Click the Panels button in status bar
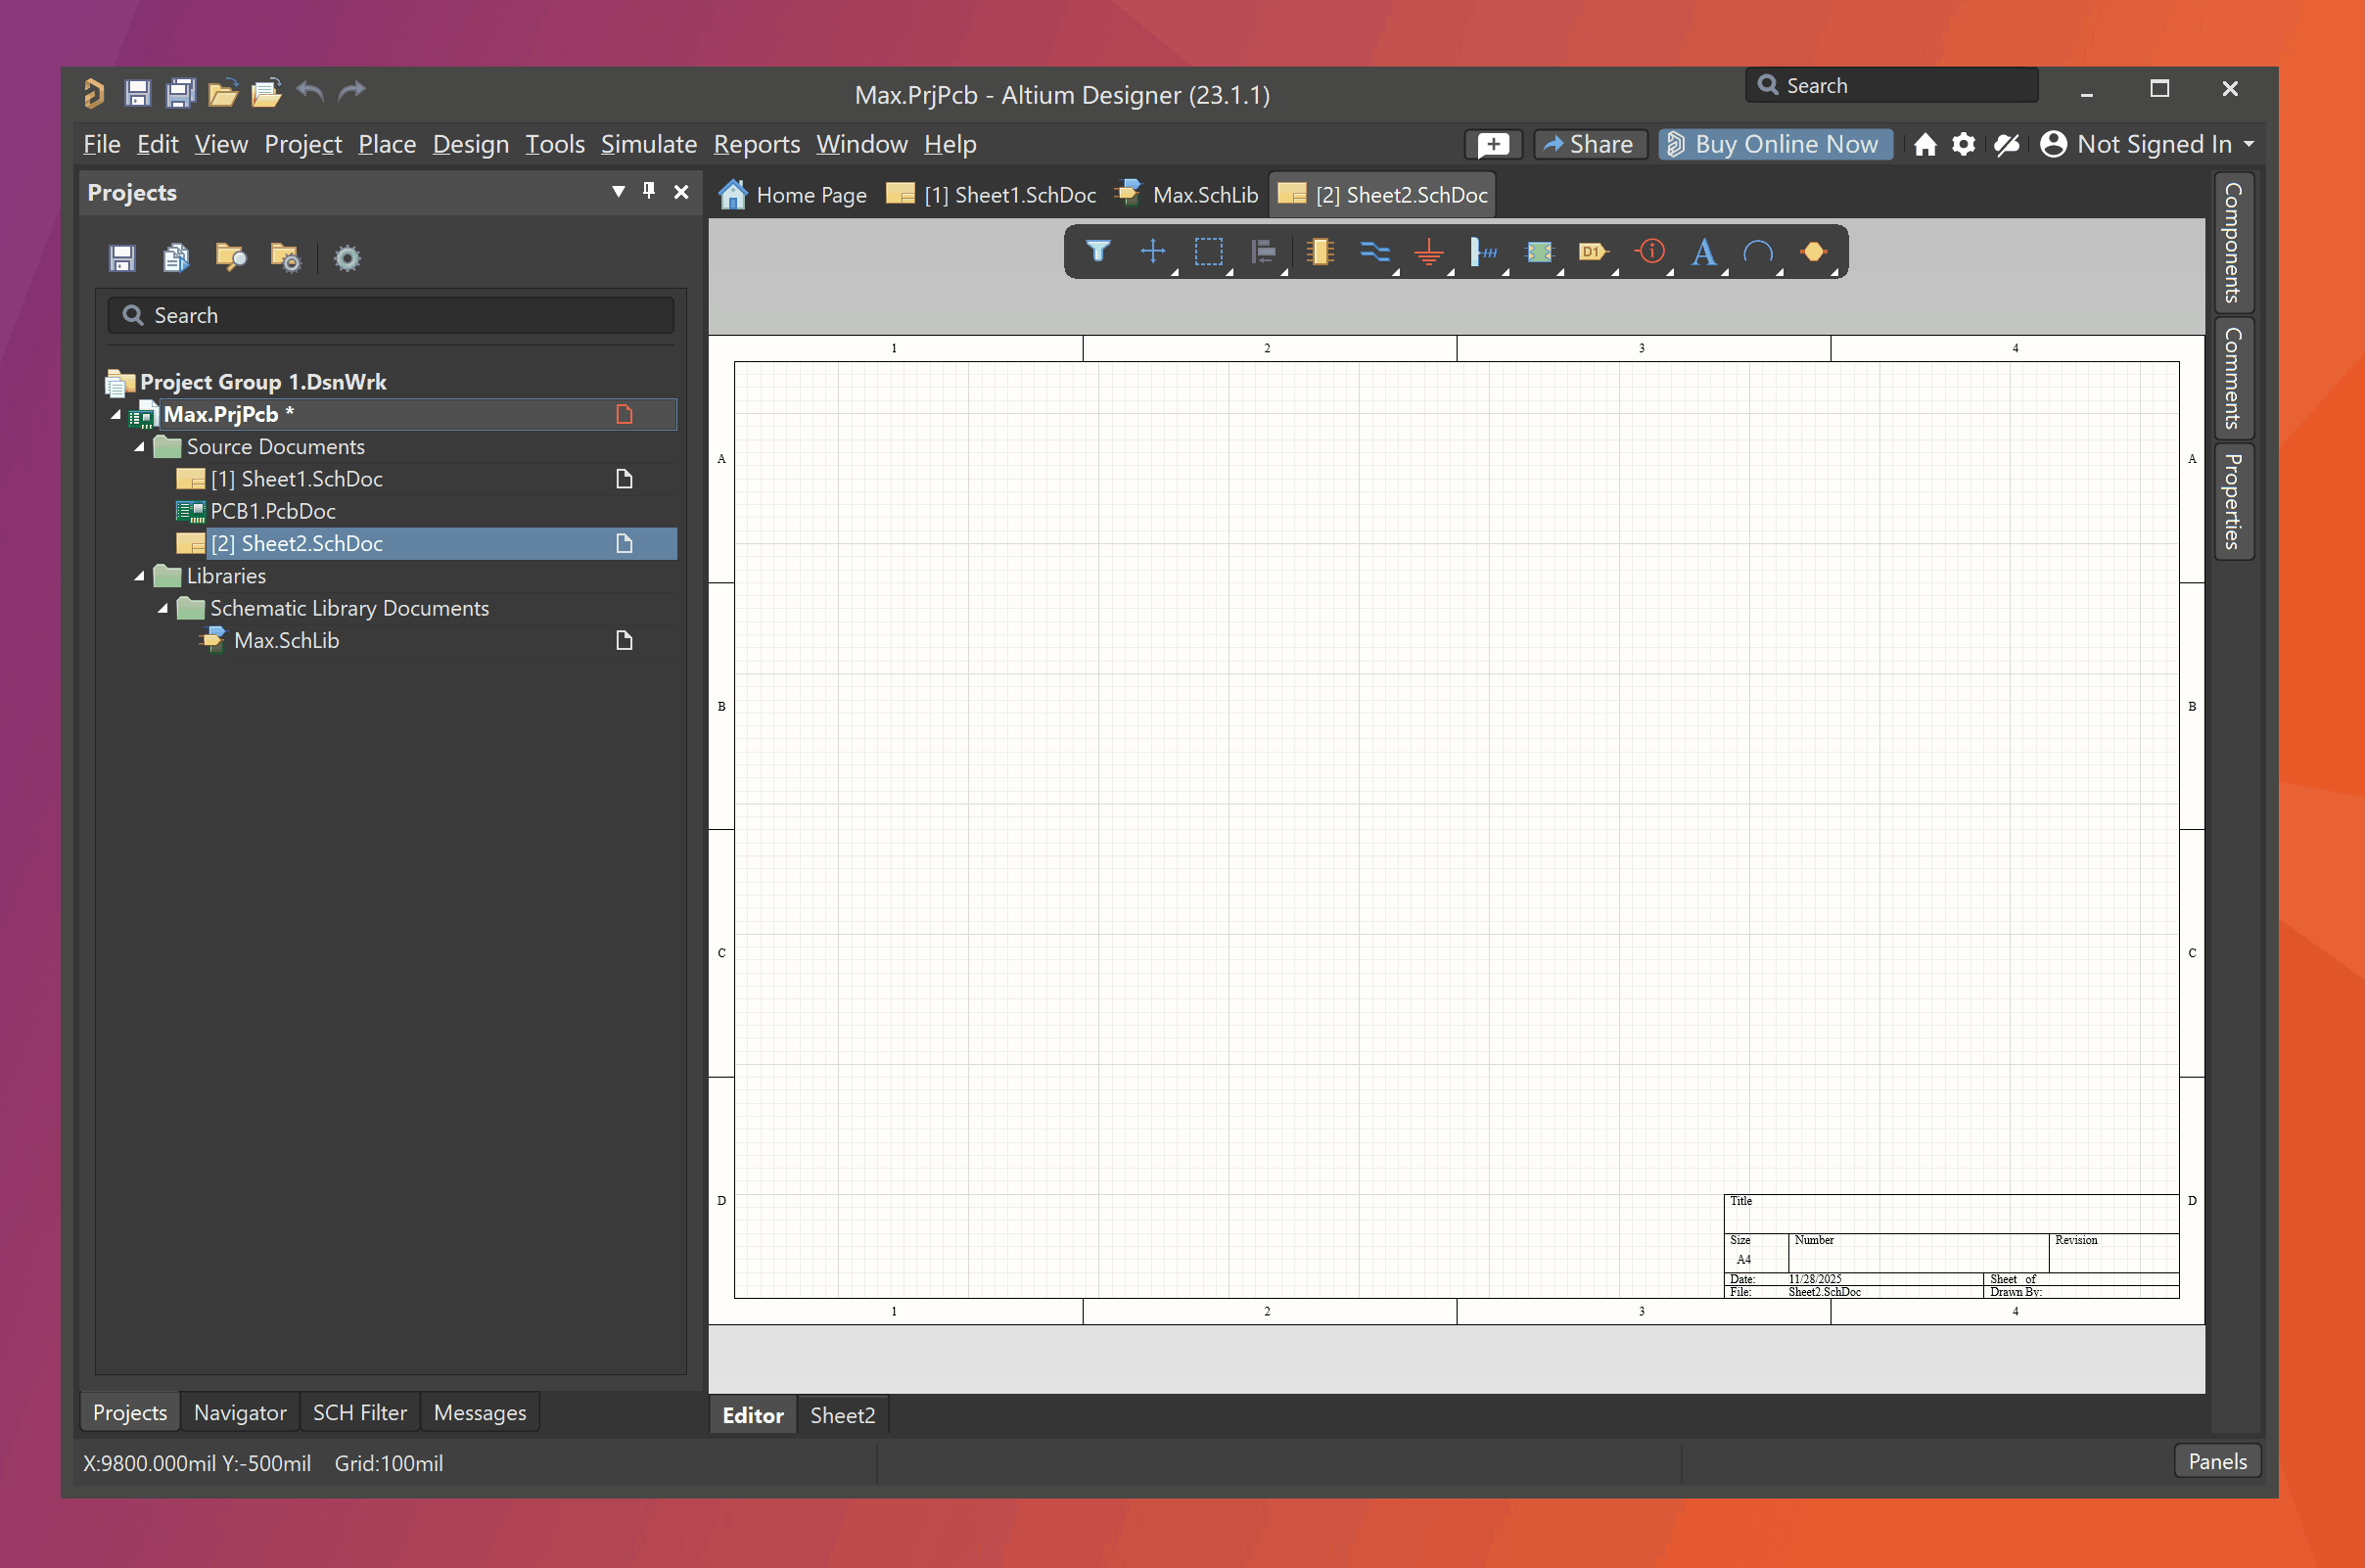Image resolution: width=2365 pixels, height=1568 pixels. click(2216, 1461)
